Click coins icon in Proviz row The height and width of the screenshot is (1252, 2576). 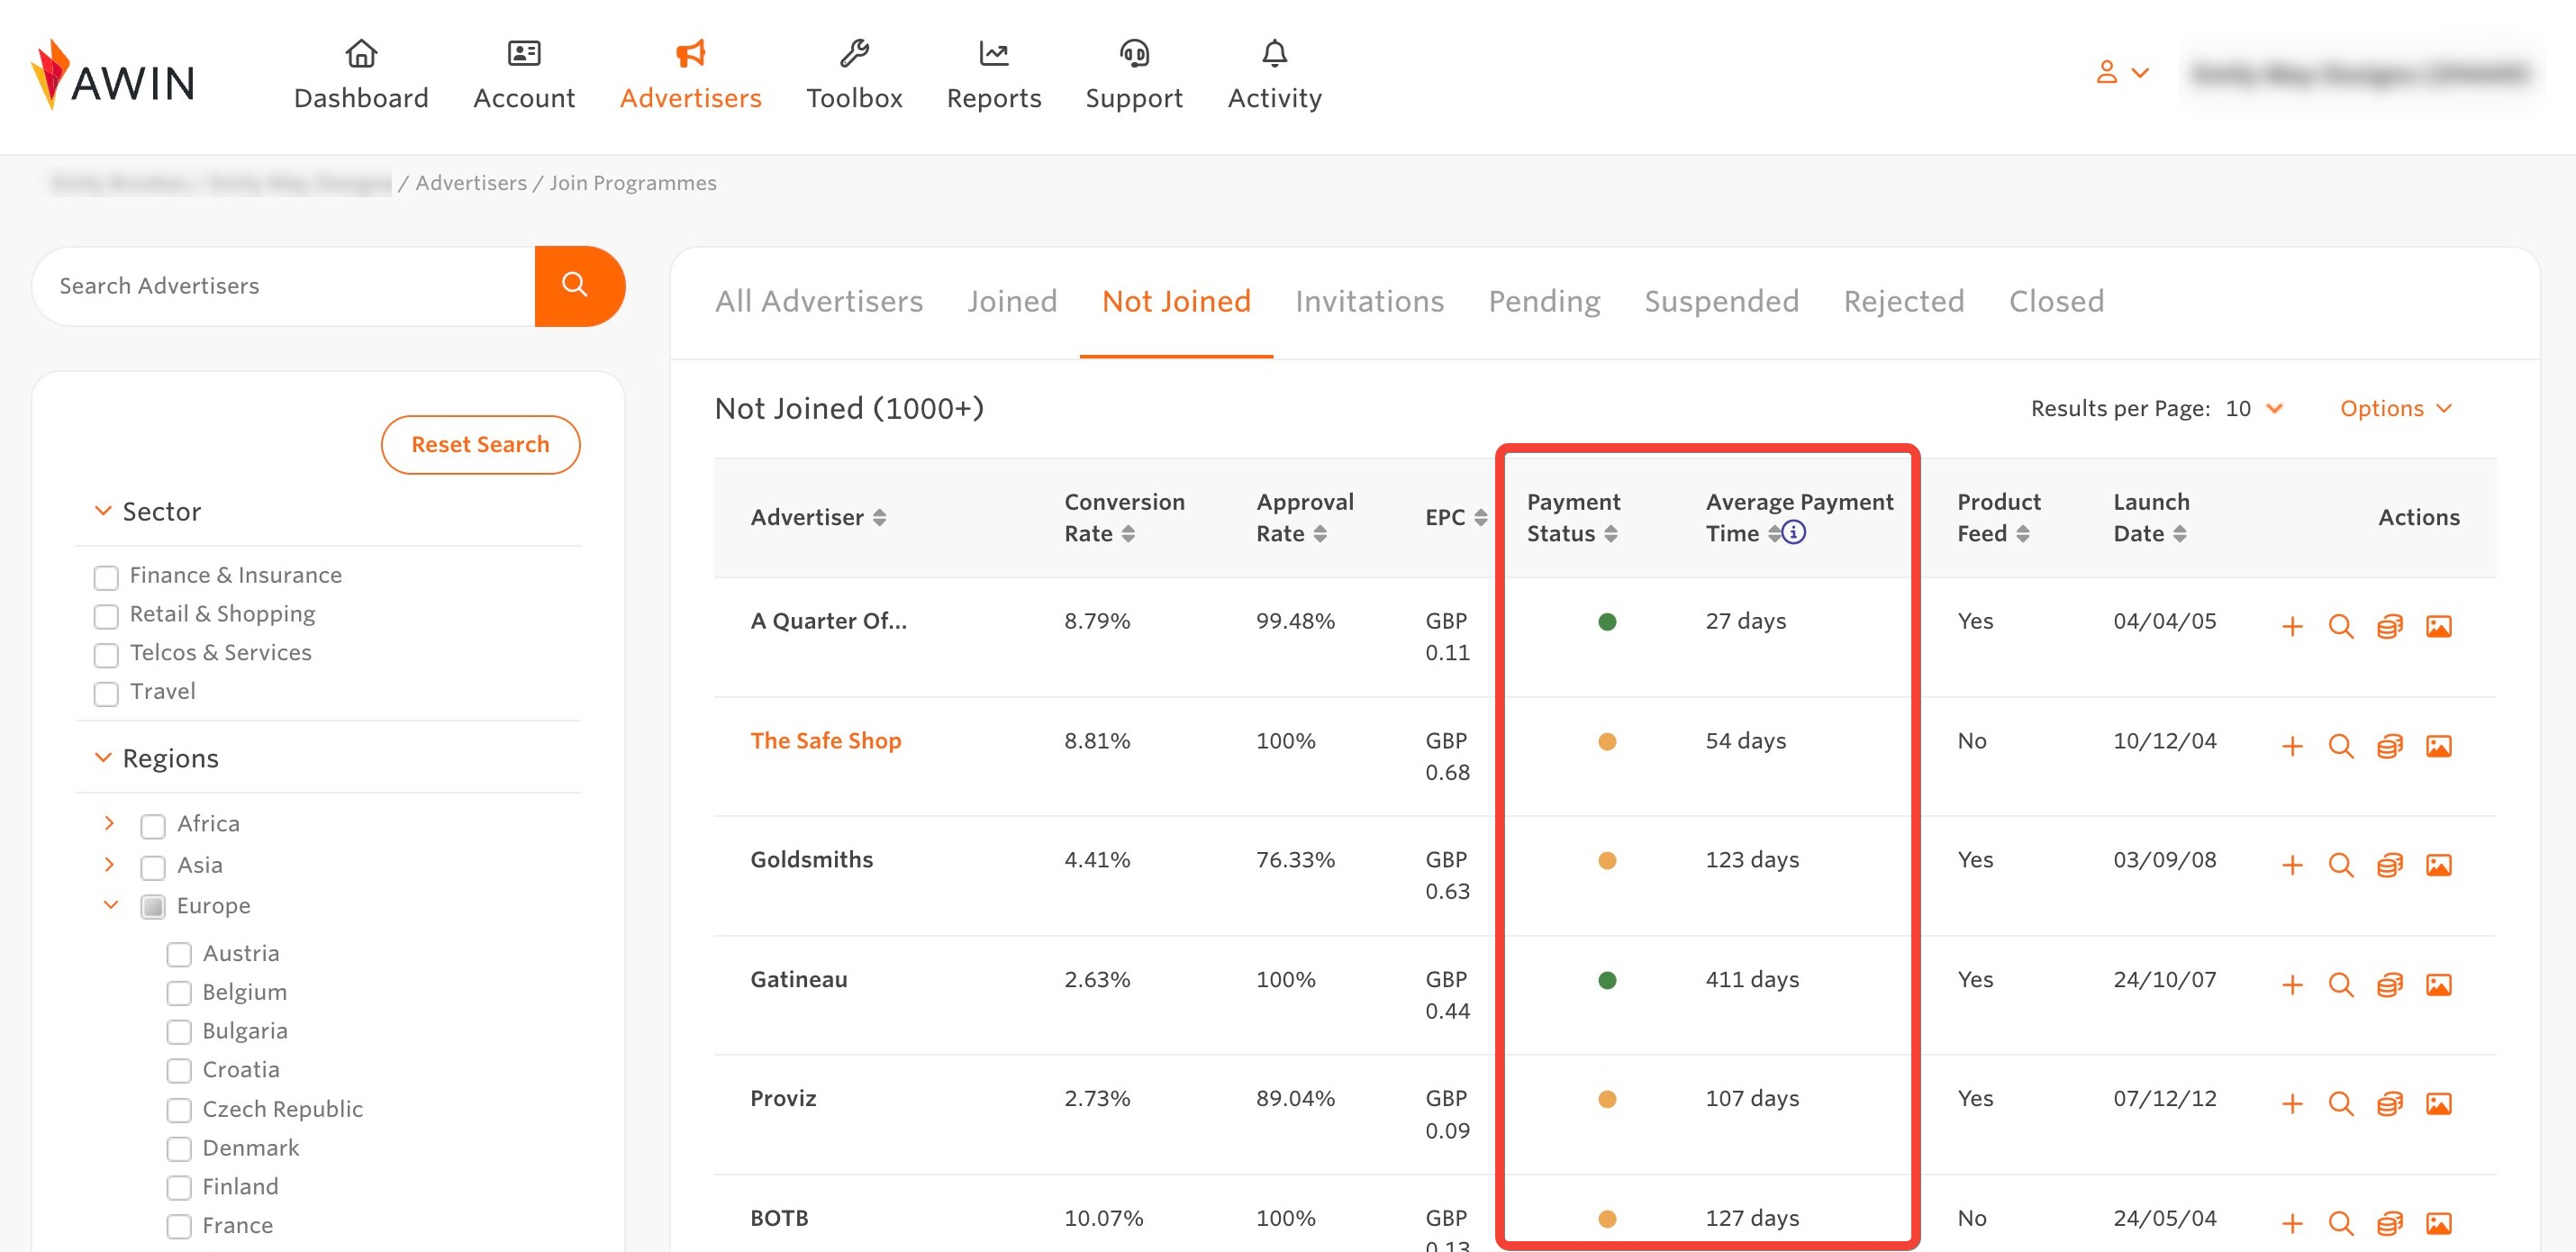coord(2389,1104)
